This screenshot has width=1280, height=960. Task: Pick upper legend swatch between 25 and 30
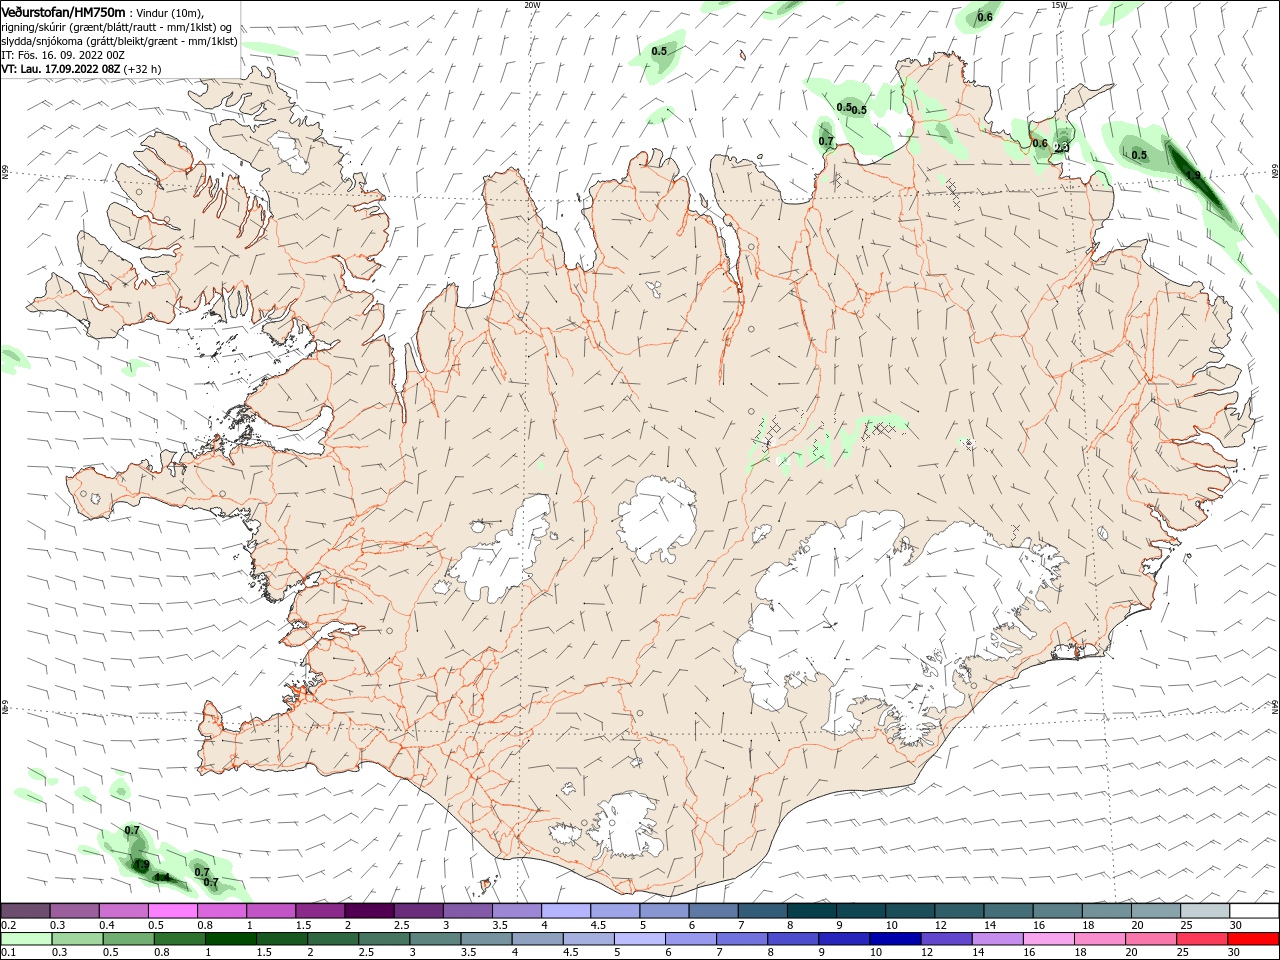(1204, 911)
